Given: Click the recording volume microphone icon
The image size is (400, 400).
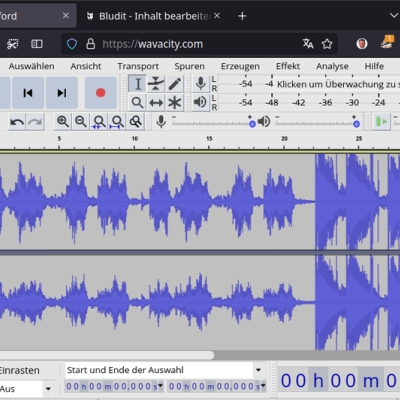Looking at the screenshot, I should [161, 122].
